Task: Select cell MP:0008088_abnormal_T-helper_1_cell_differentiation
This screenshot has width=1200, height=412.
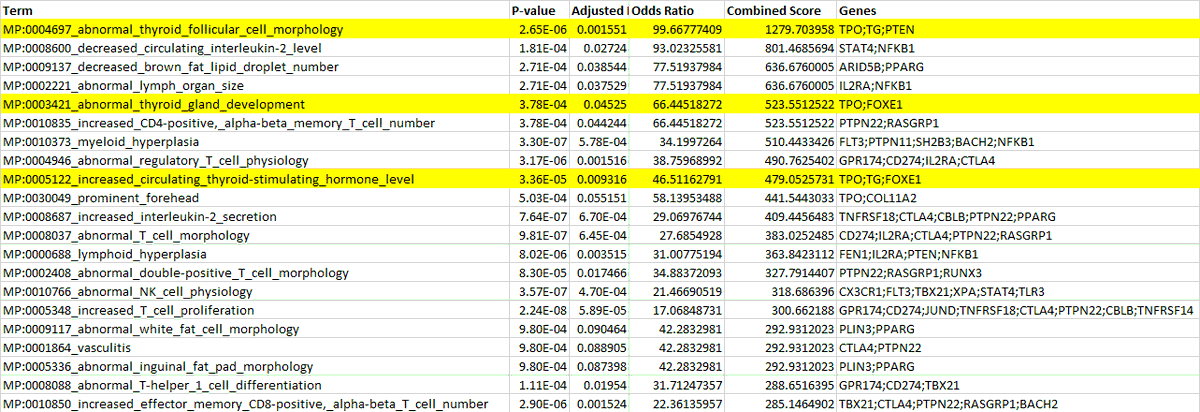Action: (253, 385)
